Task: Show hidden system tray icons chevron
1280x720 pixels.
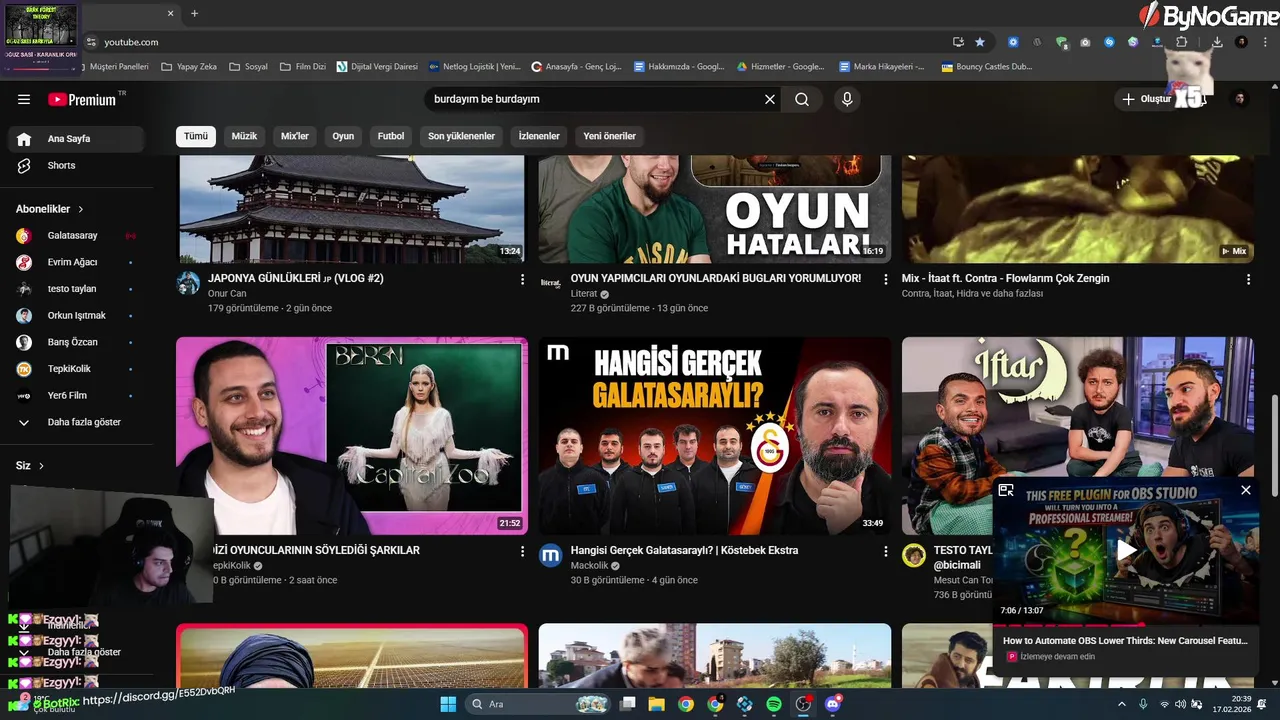Action: tap(1122, 704)
